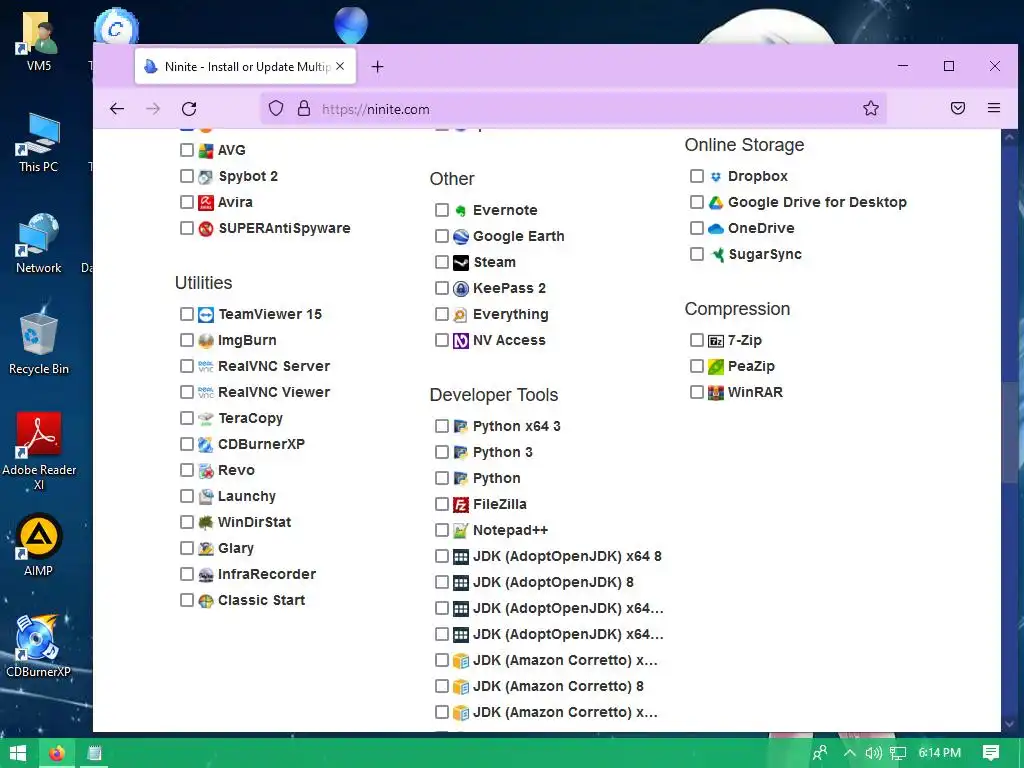1024x768 pixels.
Task: Click Firefox icon in the taskbar
Action: (57, 753)
